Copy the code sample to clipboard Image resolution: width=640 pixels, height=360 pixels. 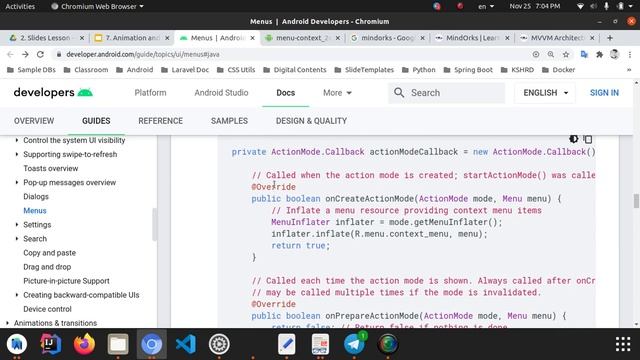(x=588, y=139)
